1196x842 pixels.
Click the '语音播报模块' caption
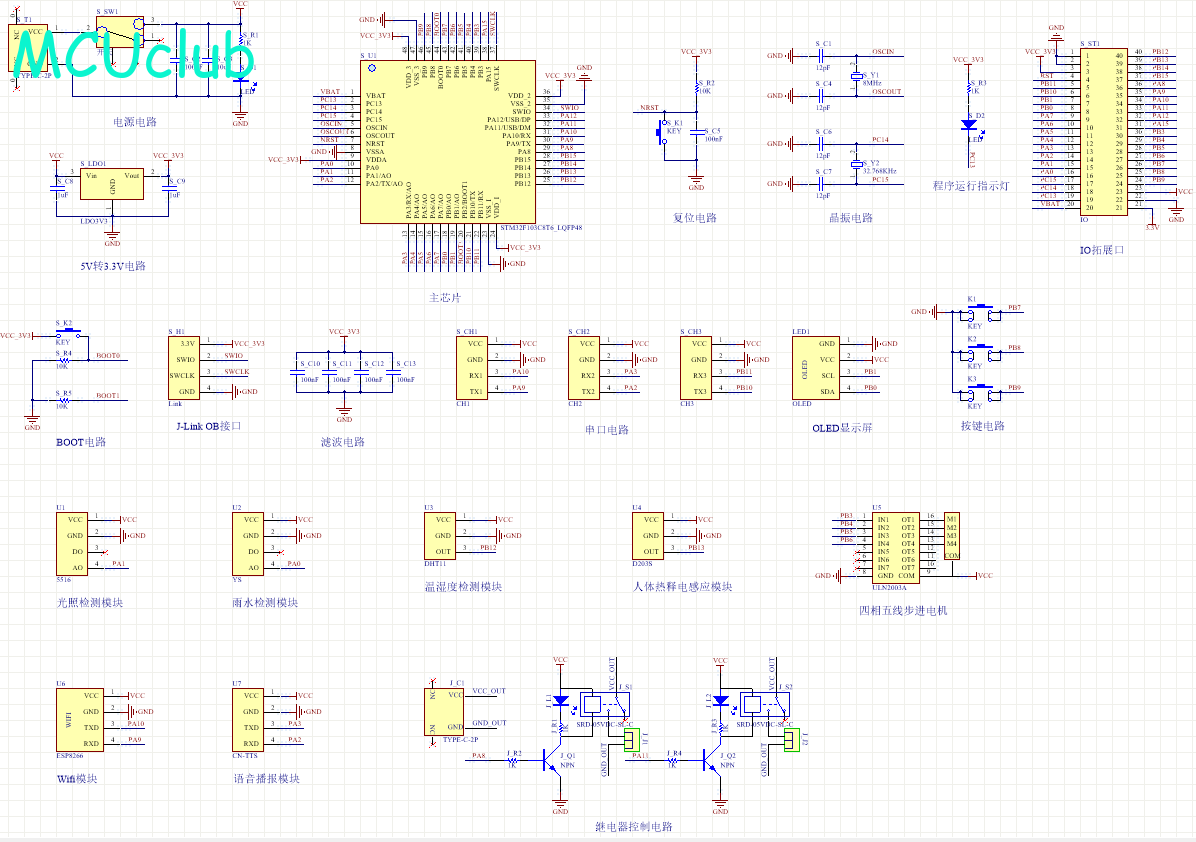[x=267, y=779]
